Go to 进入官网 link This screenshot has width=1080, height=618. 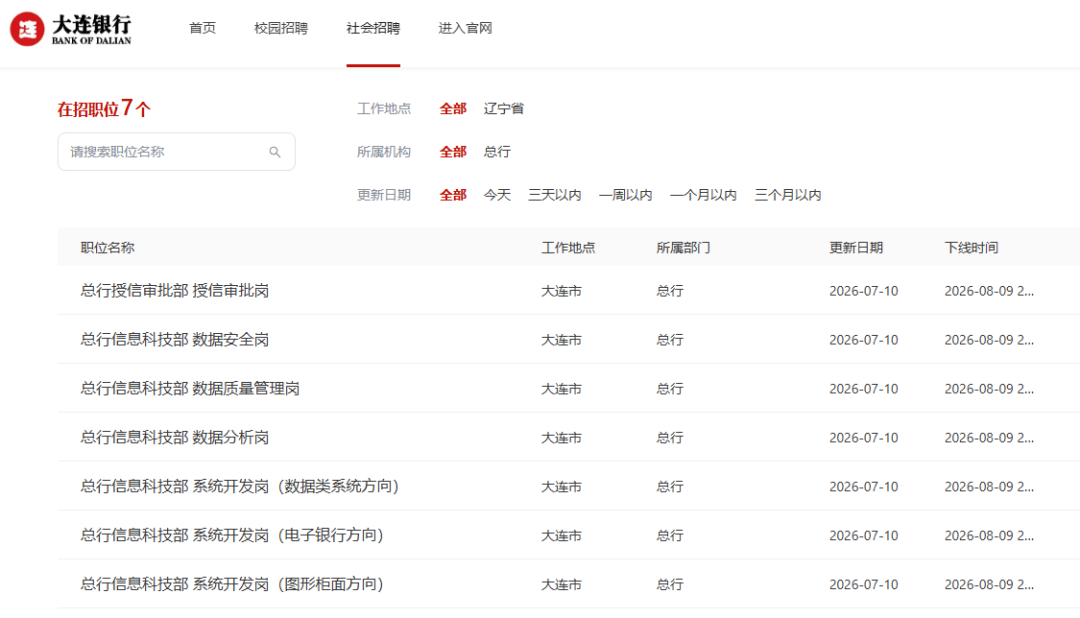click(x=466, y=28)
